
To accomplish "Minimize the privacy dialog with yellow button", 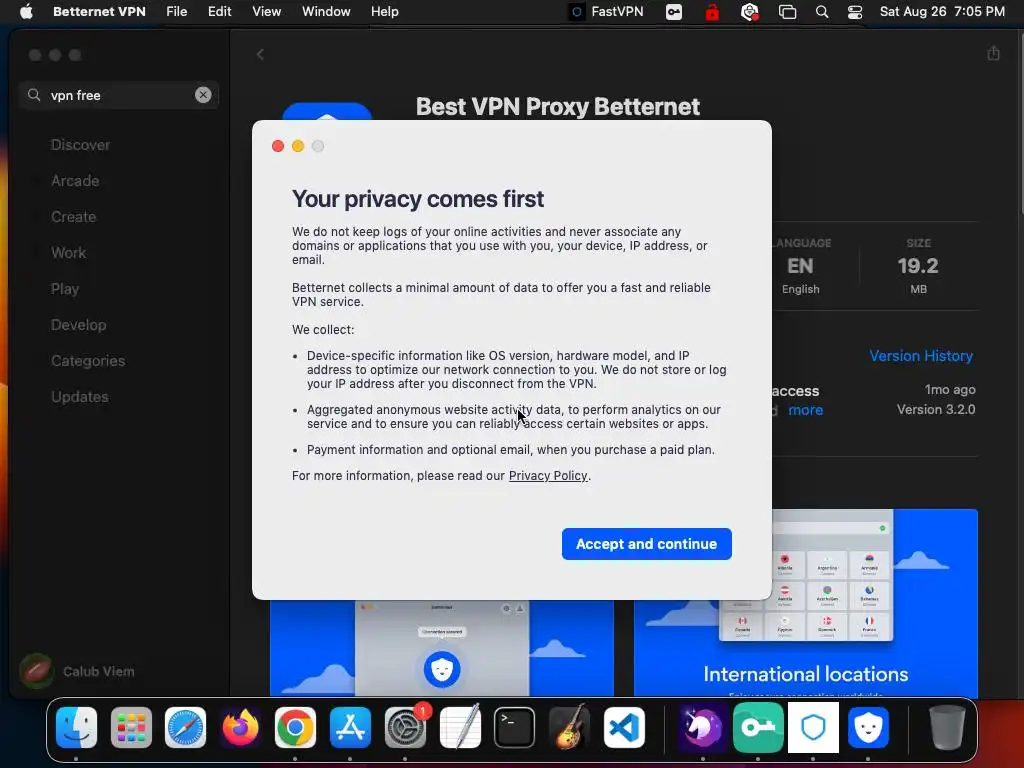I will tap(298, 146).
